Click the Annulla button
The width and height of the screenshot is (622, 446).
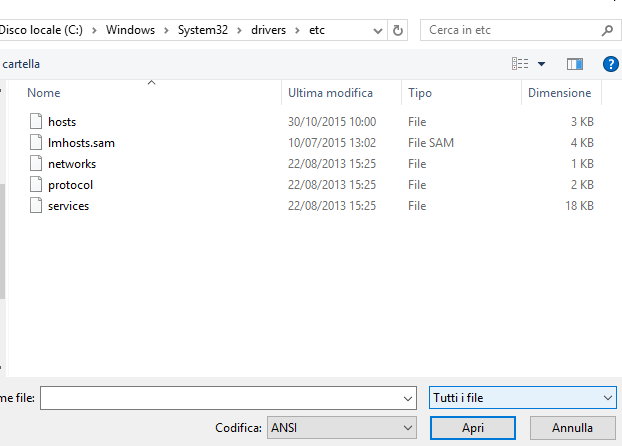point(572,428)
